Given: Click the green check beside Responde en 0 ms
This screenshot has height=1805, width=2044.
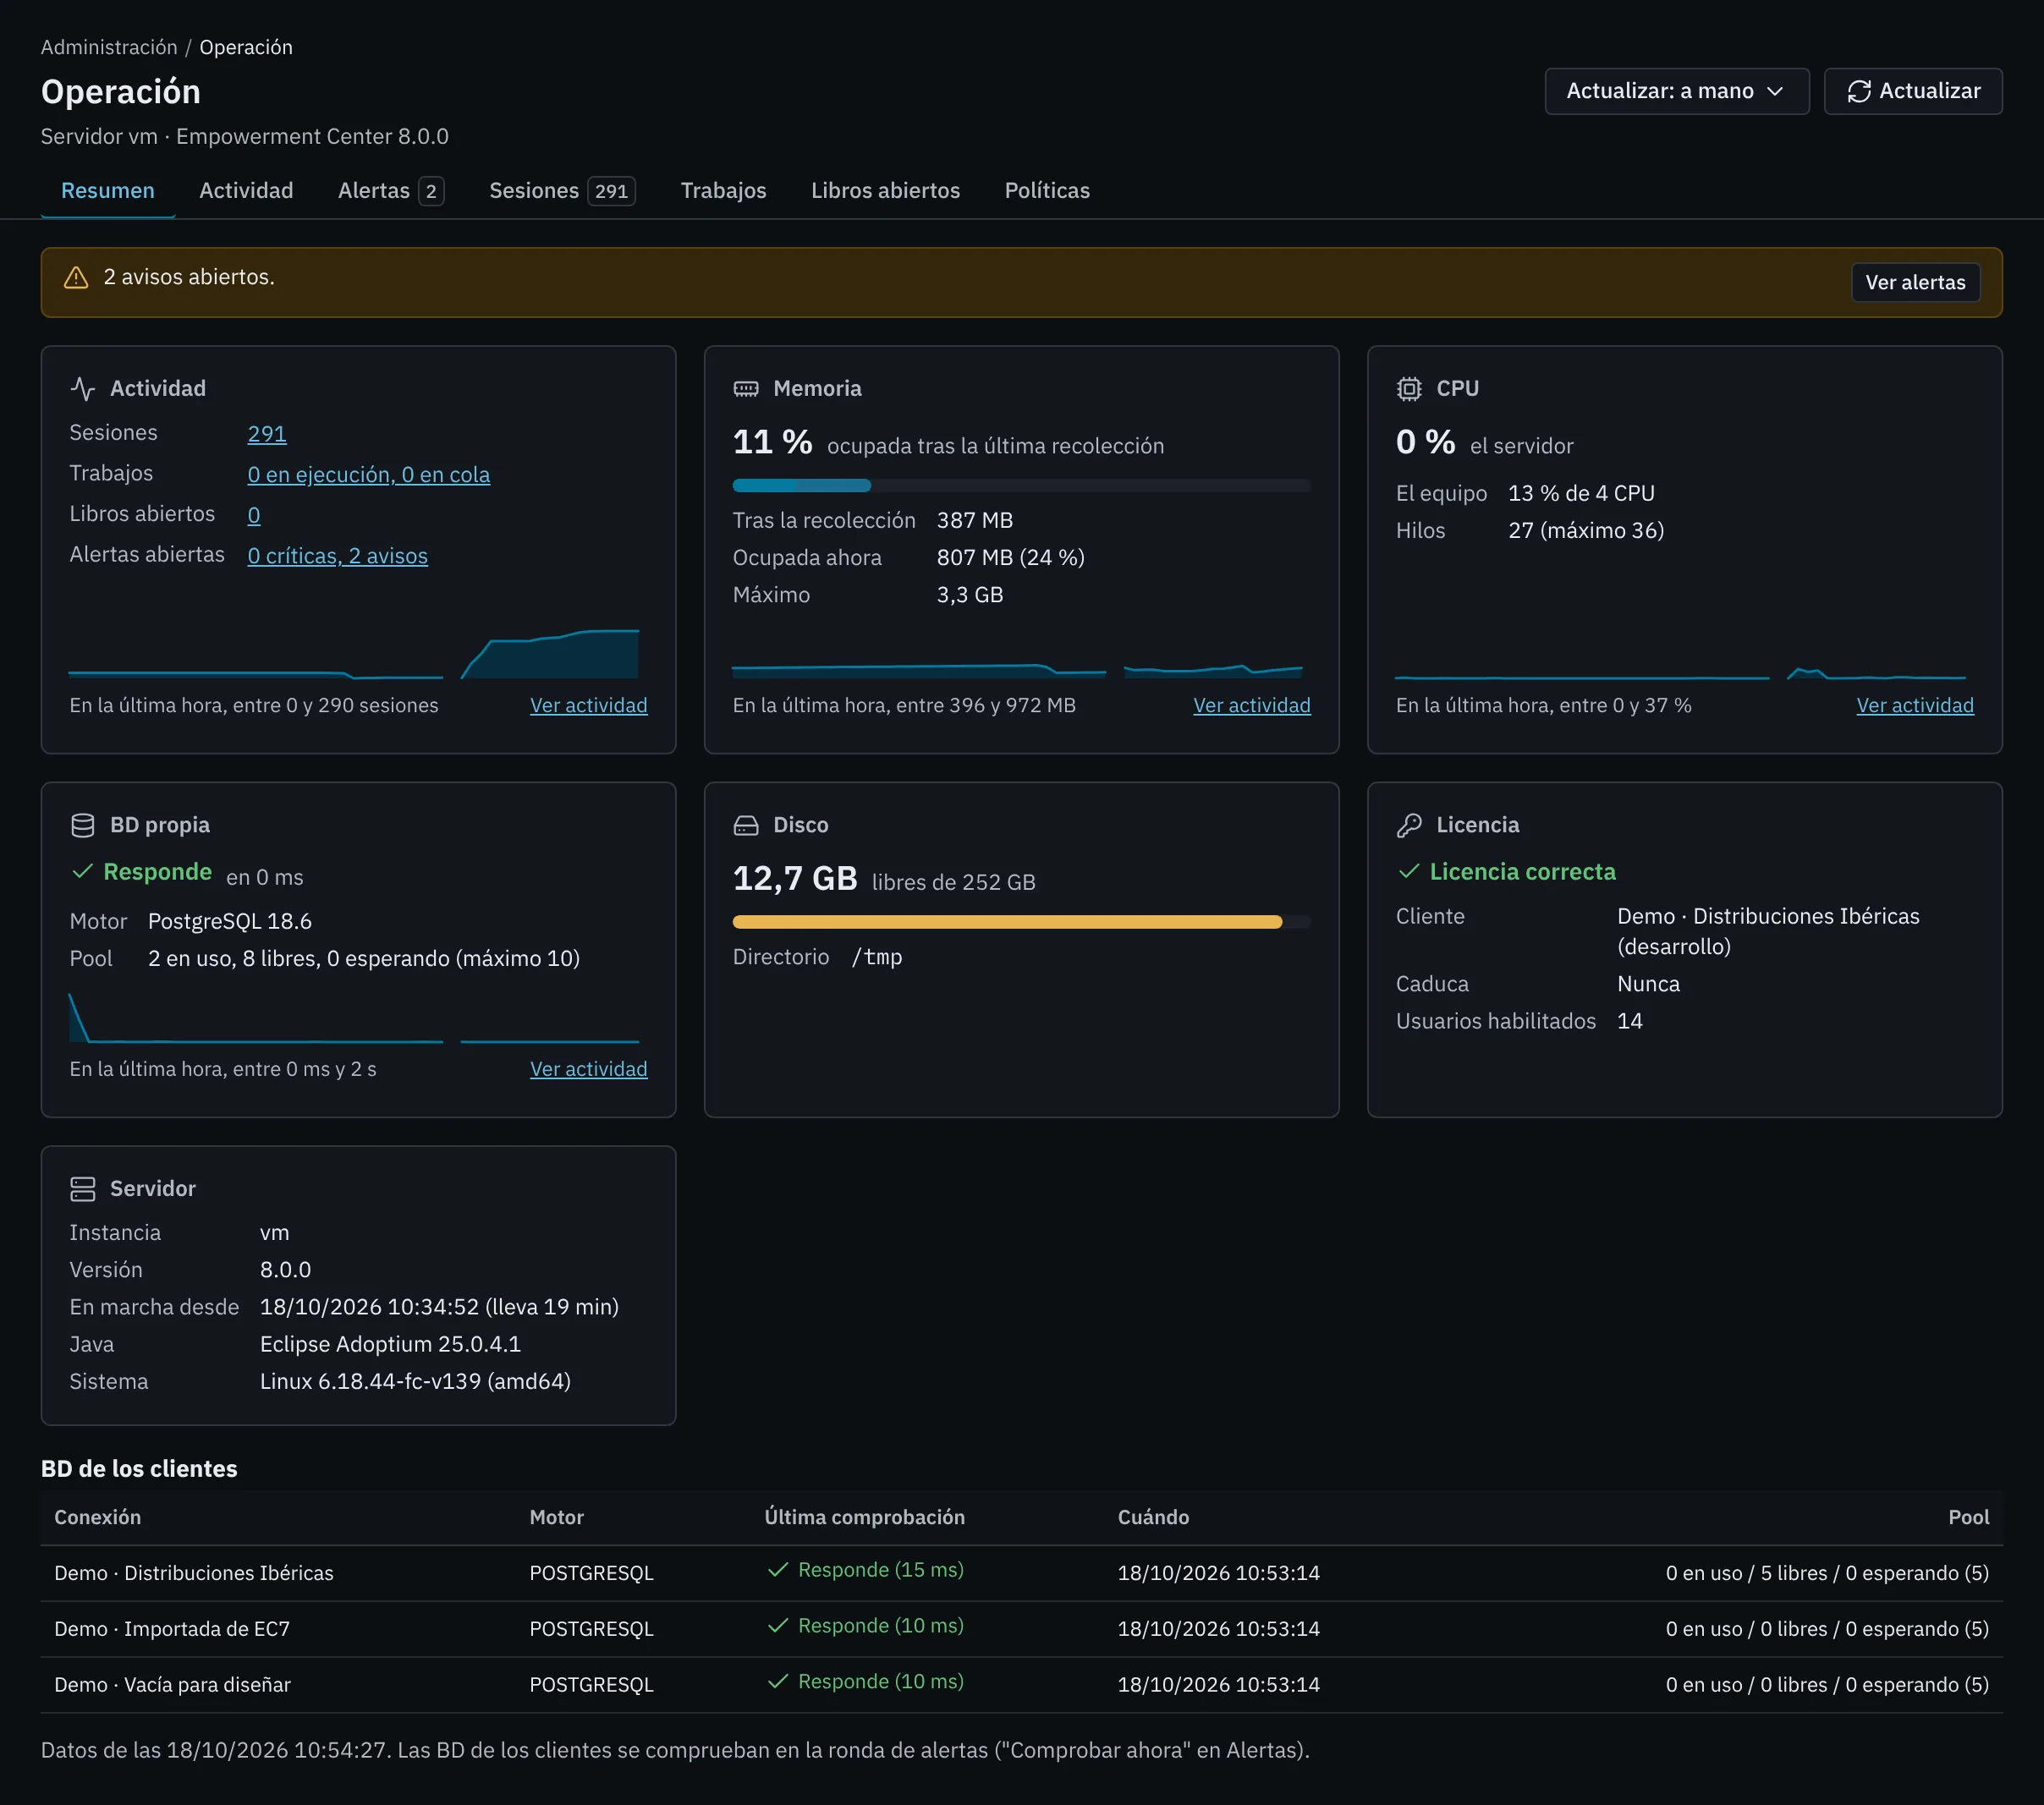Looking at the screenshot, I should 82,871.
